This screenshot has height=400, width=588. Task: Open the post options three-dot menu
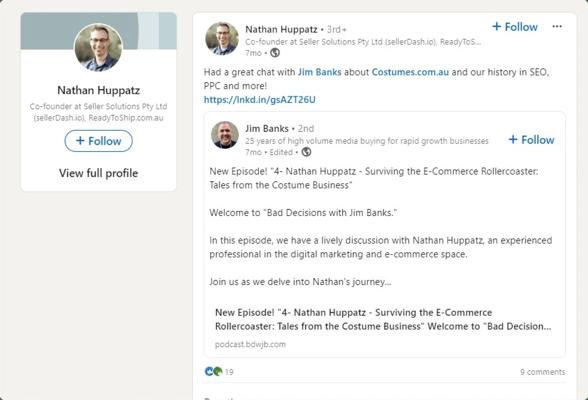[x=557, y=26]
